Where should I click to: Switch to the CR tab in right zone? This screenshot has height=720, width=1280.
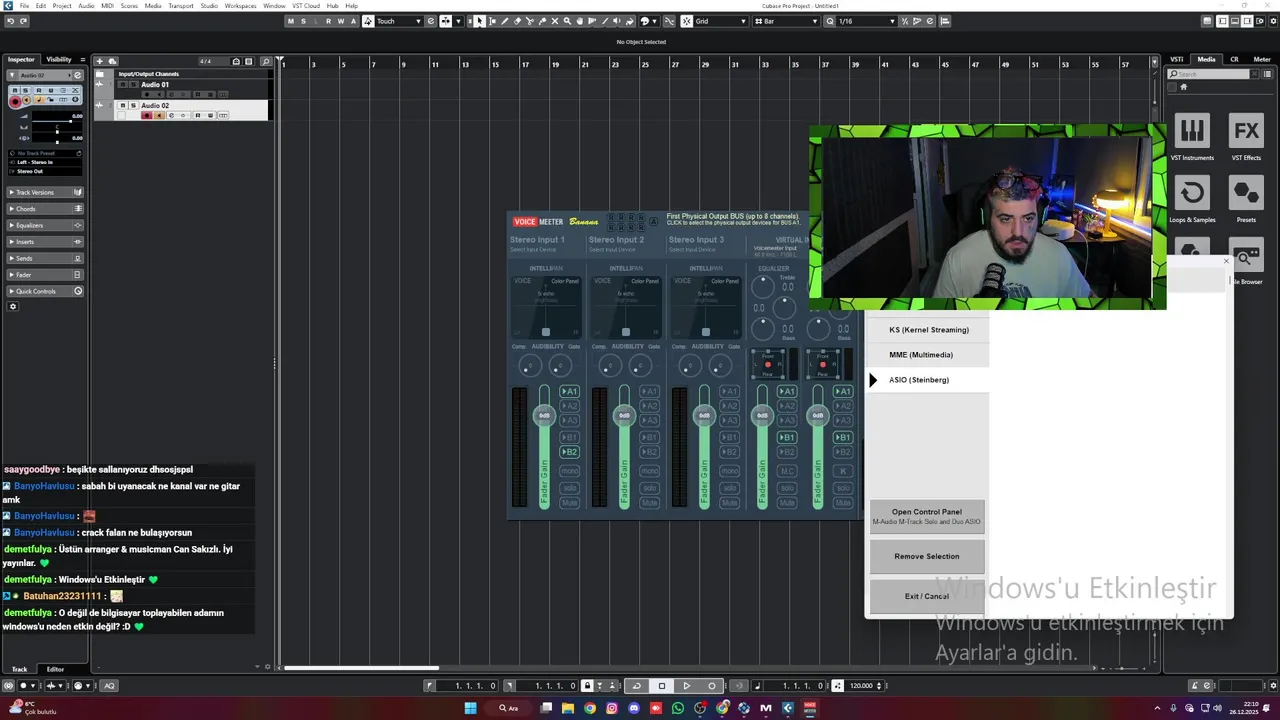coord(1234,60)
